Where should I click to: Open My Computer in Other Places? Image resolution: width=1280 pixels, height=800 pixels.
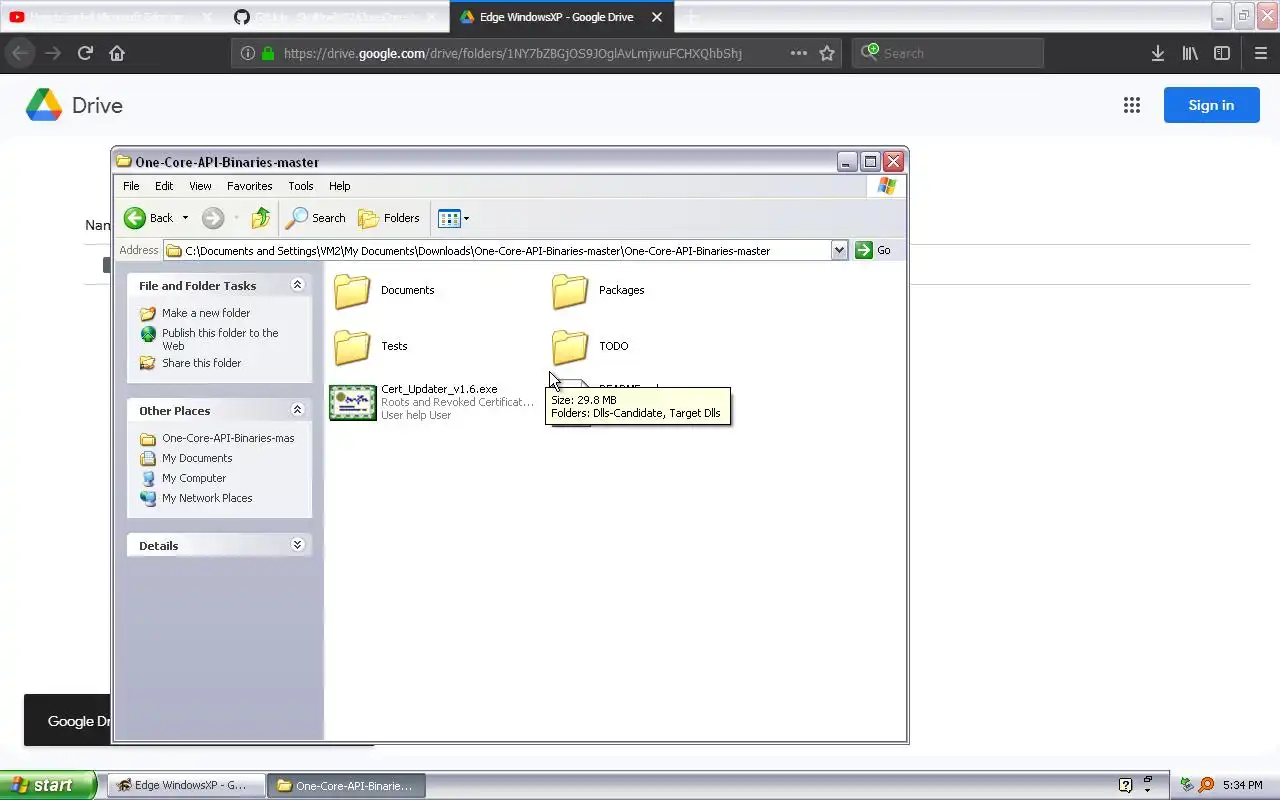[x=194, y=478]
